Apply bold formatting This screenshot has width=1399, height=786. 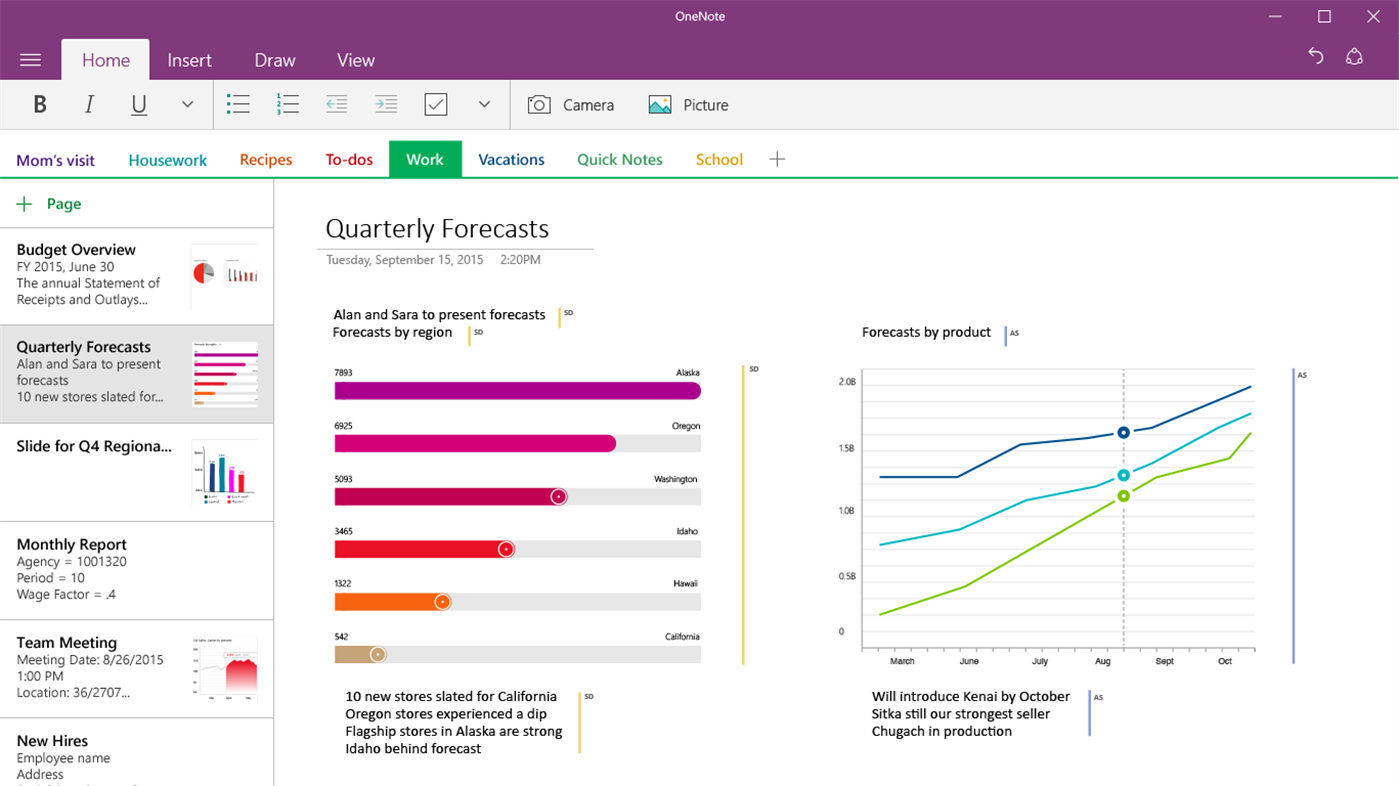coord(40,105)
